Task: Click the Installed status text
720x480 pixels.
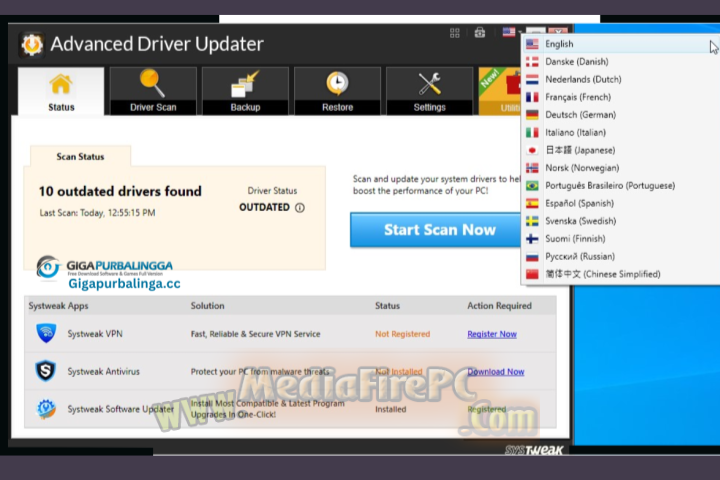Action: tap(390, 409)
